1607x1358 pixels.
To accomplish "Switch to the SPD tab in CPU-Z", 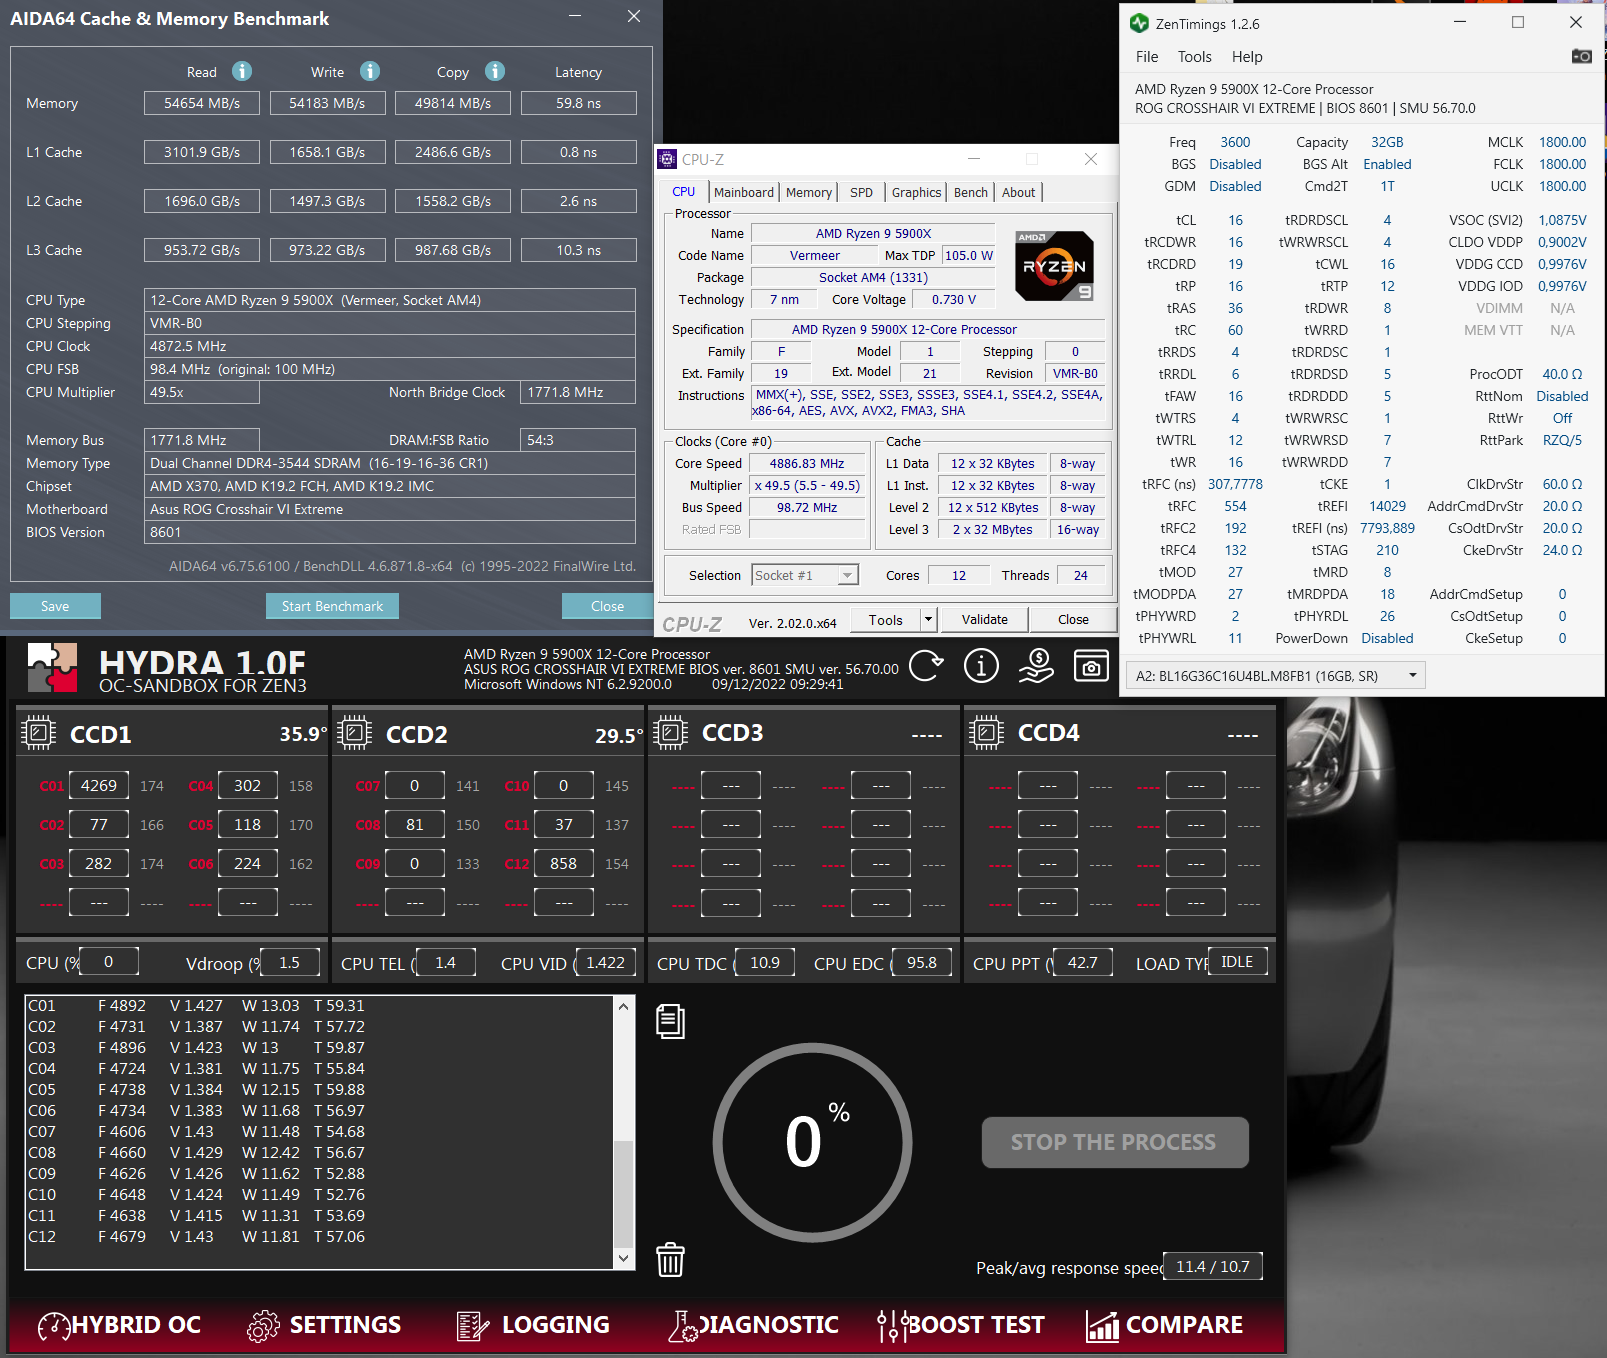I will [x=861, y=192].
